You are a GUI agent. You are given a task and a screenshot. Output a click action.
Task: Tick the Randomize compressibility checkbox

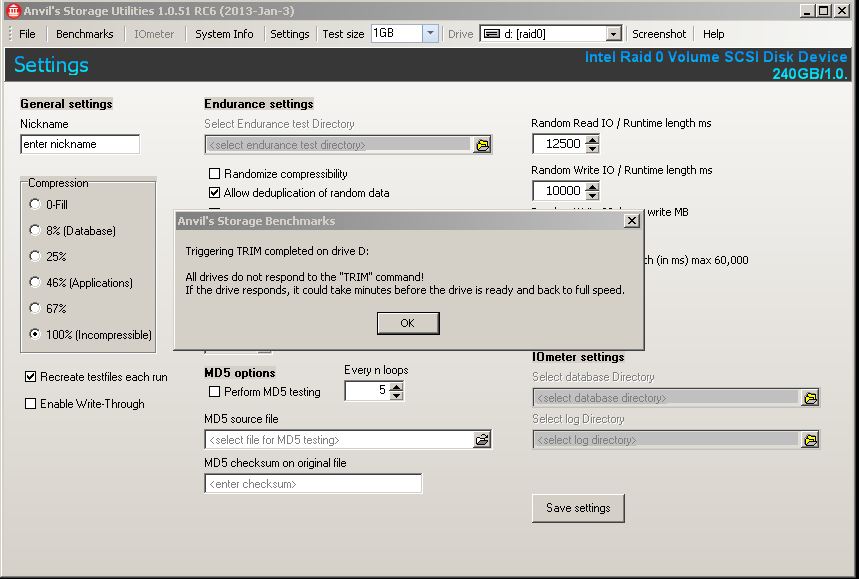pos(215,174)
